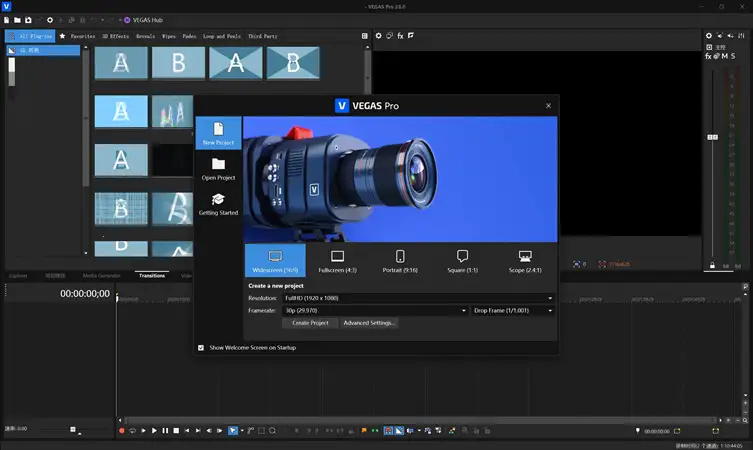
Task: Click Play From Start in transport bar
Action: [x=143, y=431]
